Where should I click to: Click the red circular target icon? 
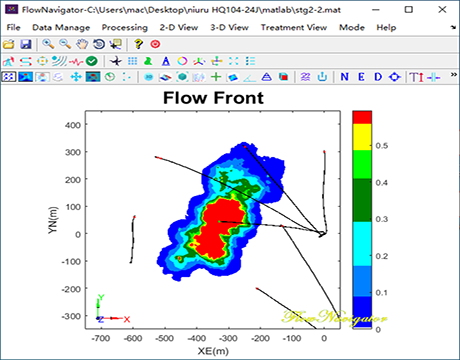pos(155,44)
